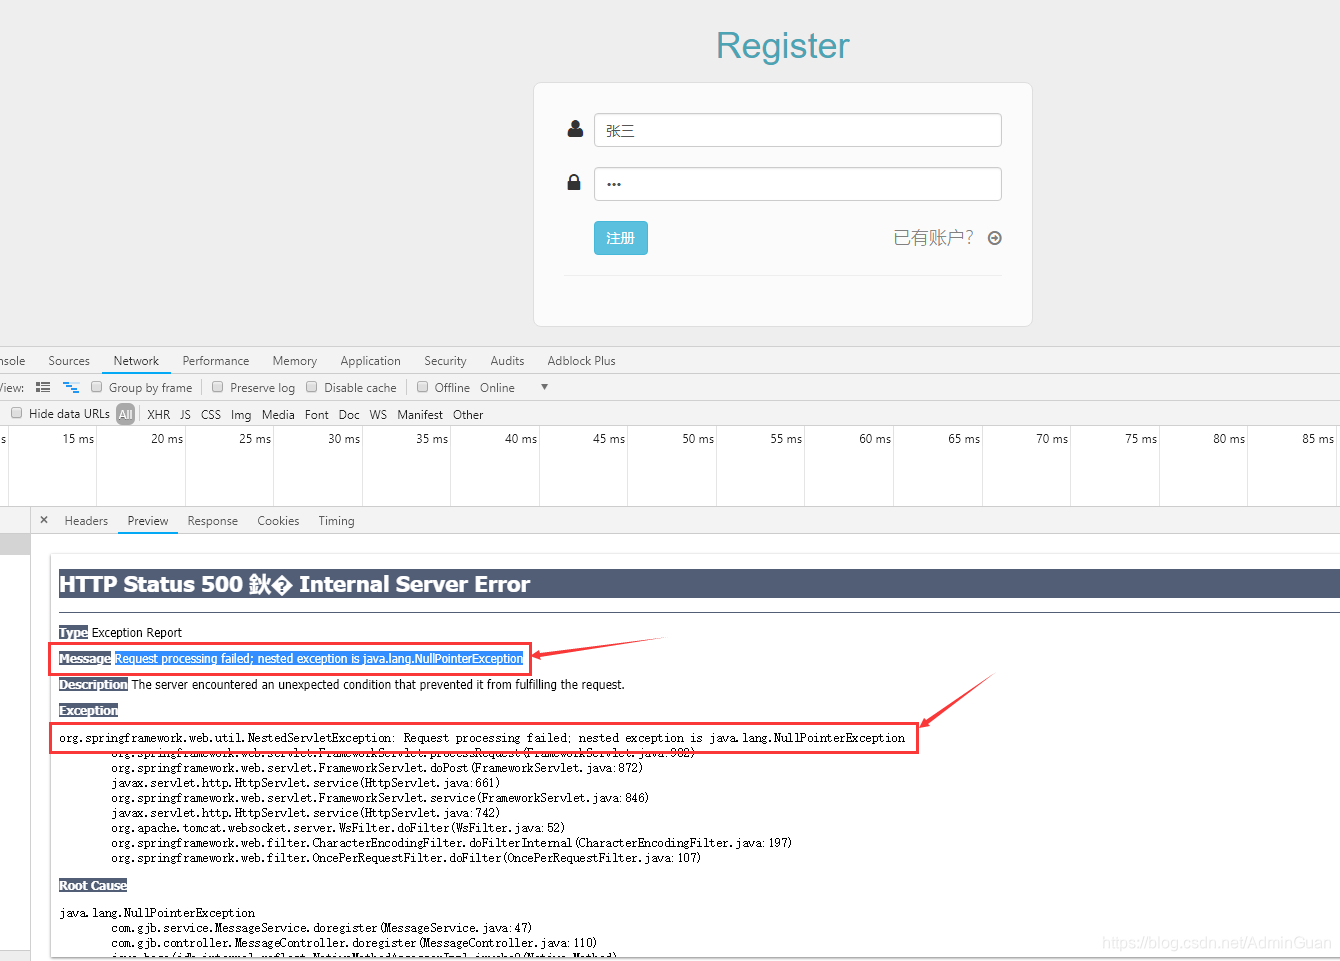Select the Doc request filter

[348, 414]
